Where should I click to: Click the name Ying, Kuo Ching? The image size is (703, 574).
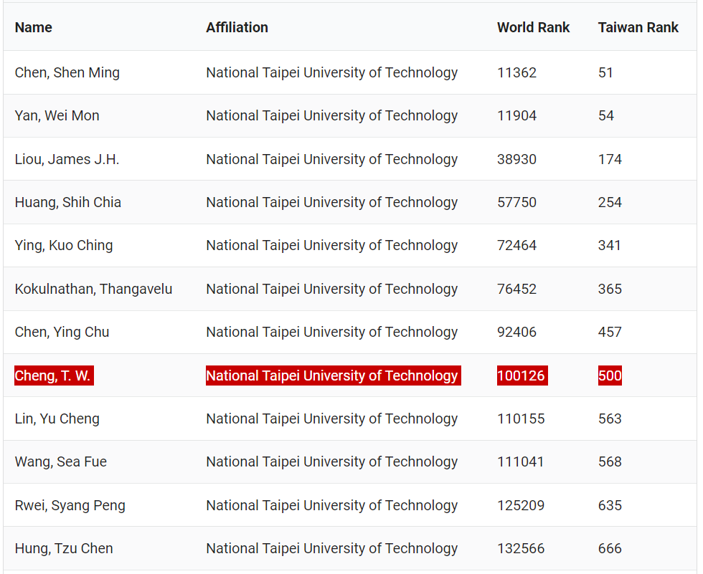point(64,245)
